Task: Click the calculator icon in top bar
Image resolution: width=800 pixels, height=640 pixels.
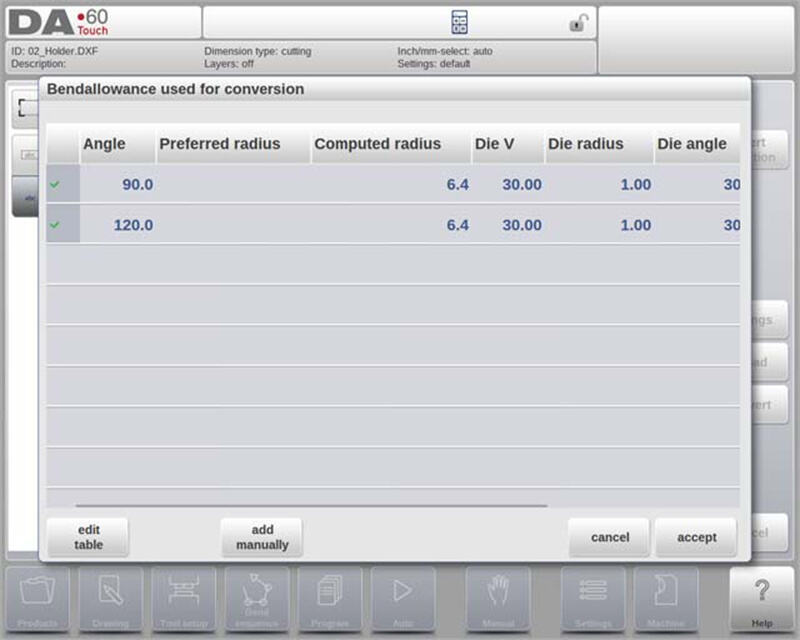Action: 460,22
